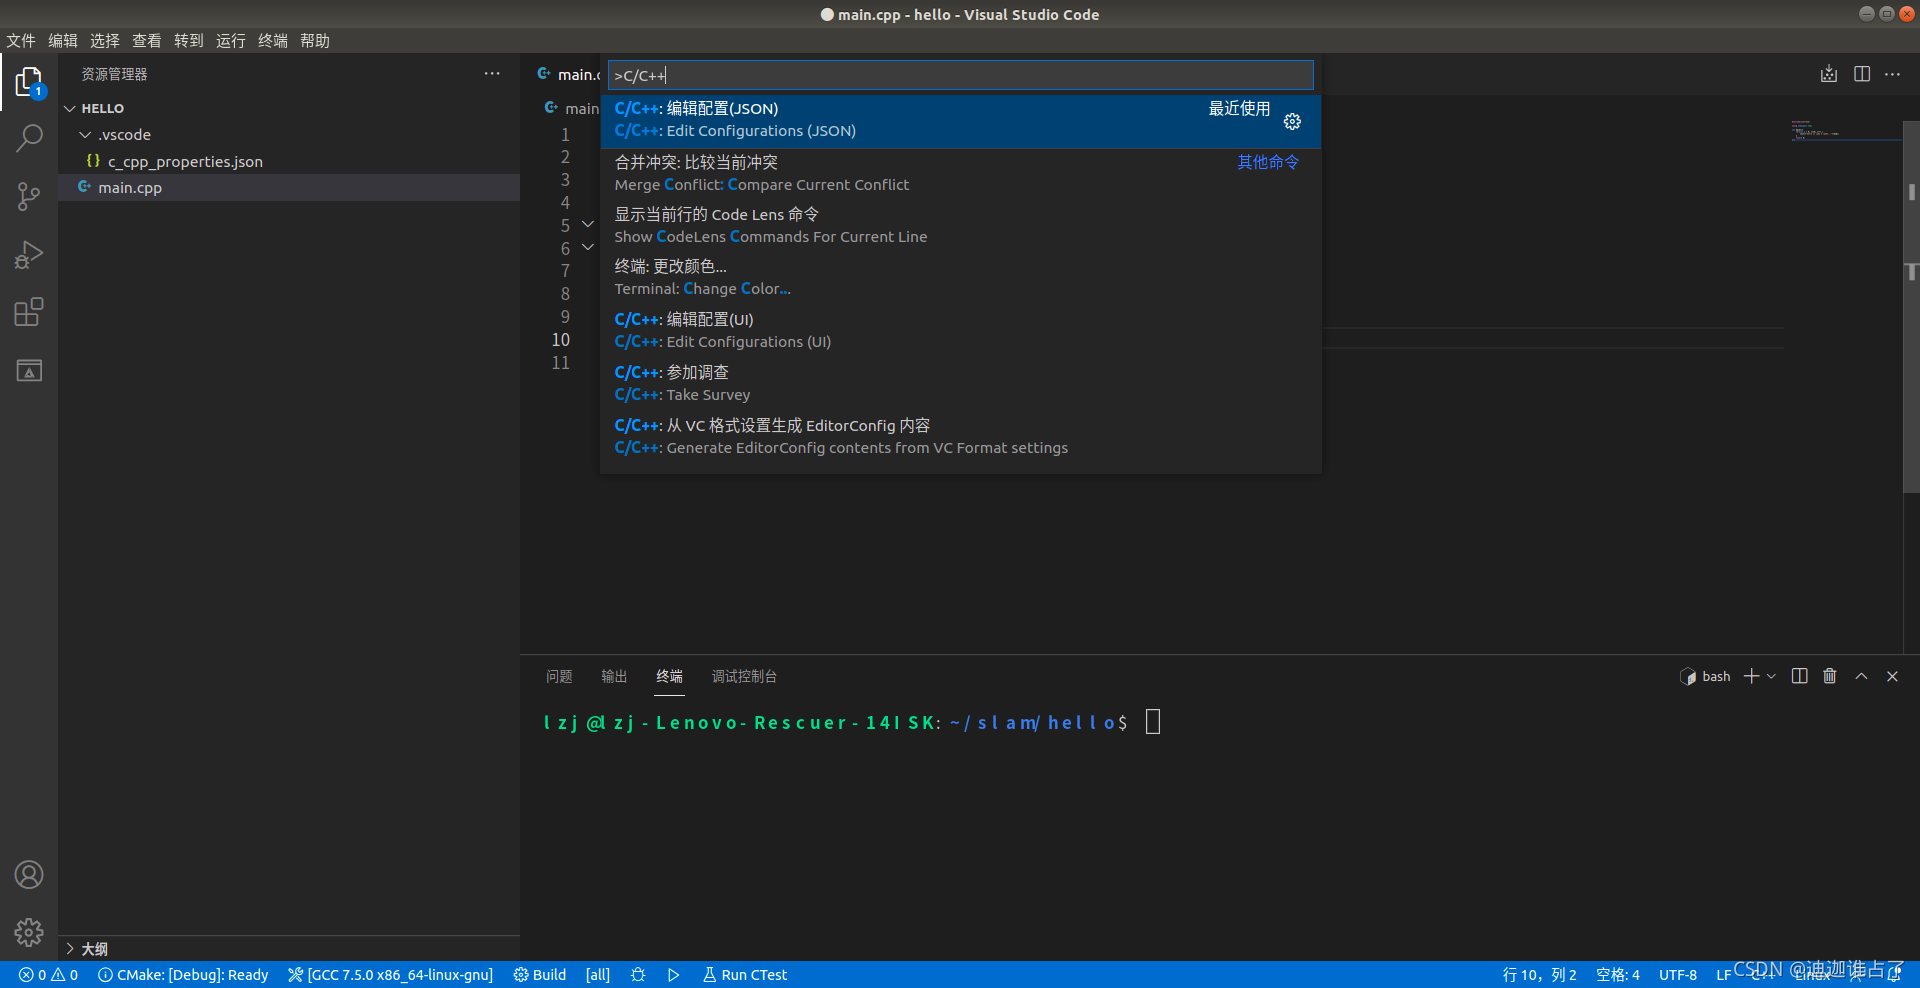
Task: Switch to the 终端 panel tab
Action: point(669,677)
